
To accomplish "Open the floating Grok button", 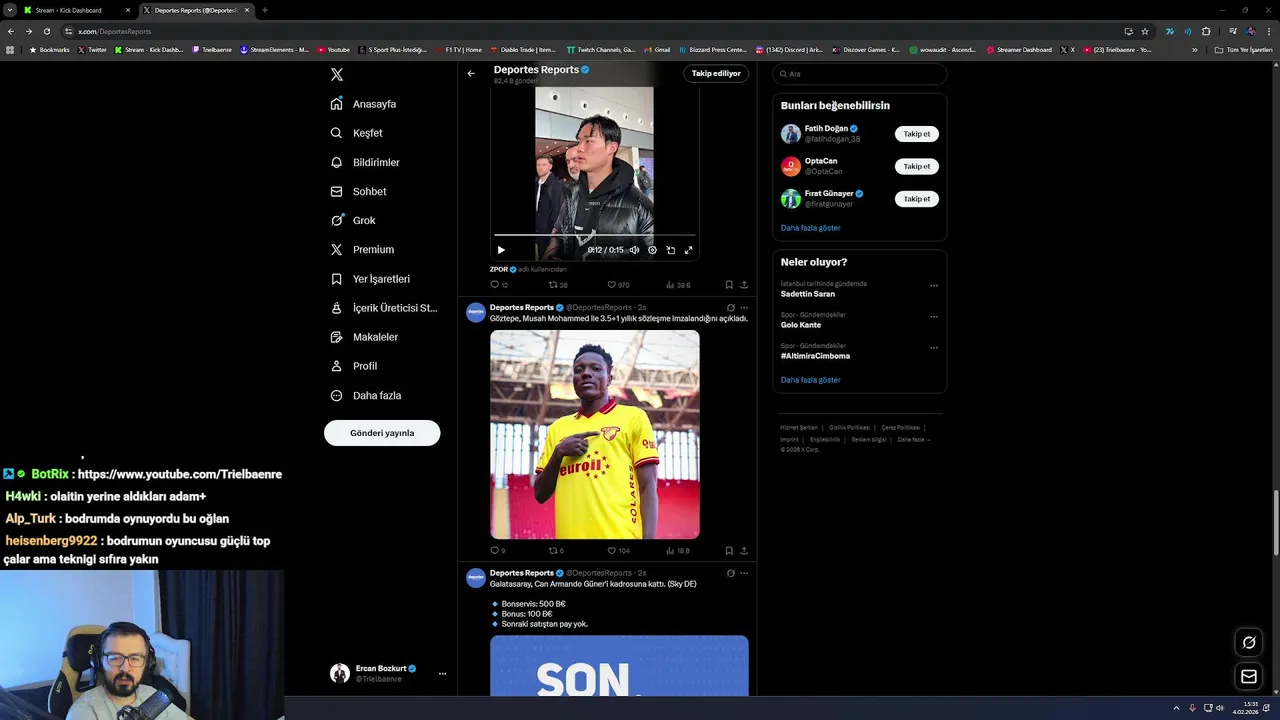I will pyautogui.click(x=1249, y=642).
